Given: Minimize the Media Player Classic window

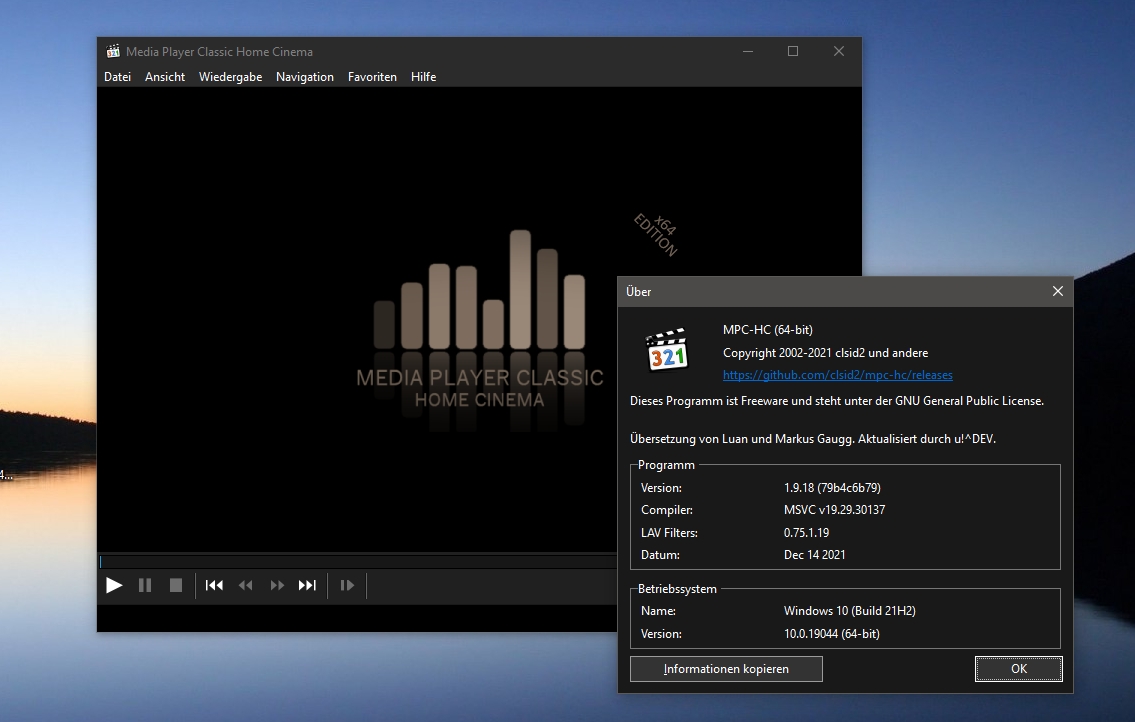Looking at the screenshot, I should click(x=748, y=51).
